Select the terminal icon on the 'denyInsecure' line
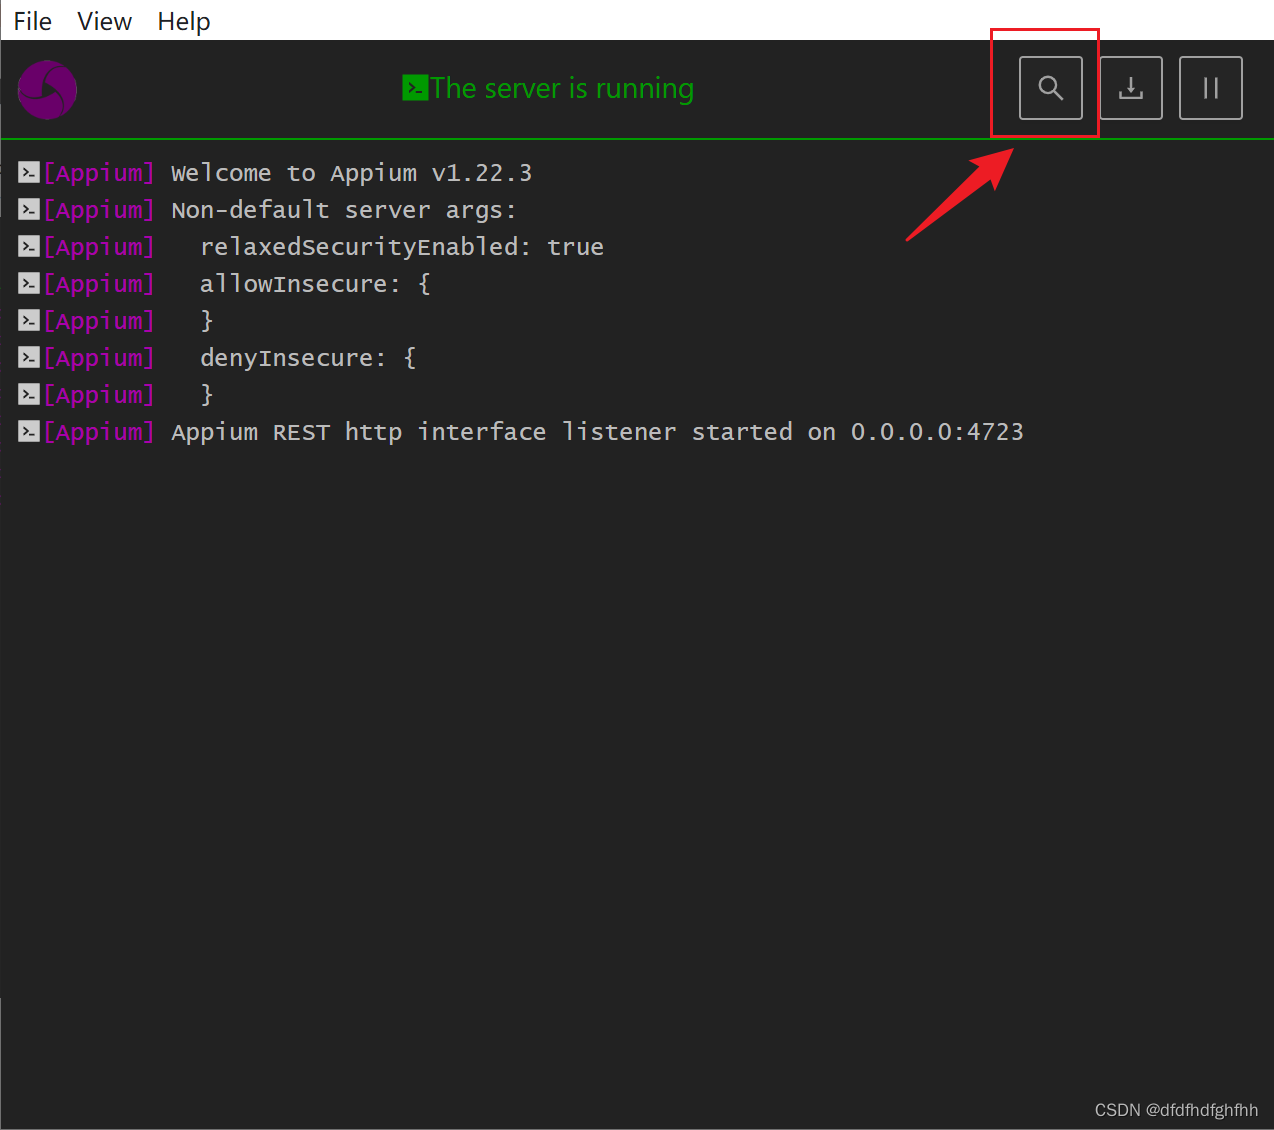Screen dimensions: 1274x1130 (28, 357)
